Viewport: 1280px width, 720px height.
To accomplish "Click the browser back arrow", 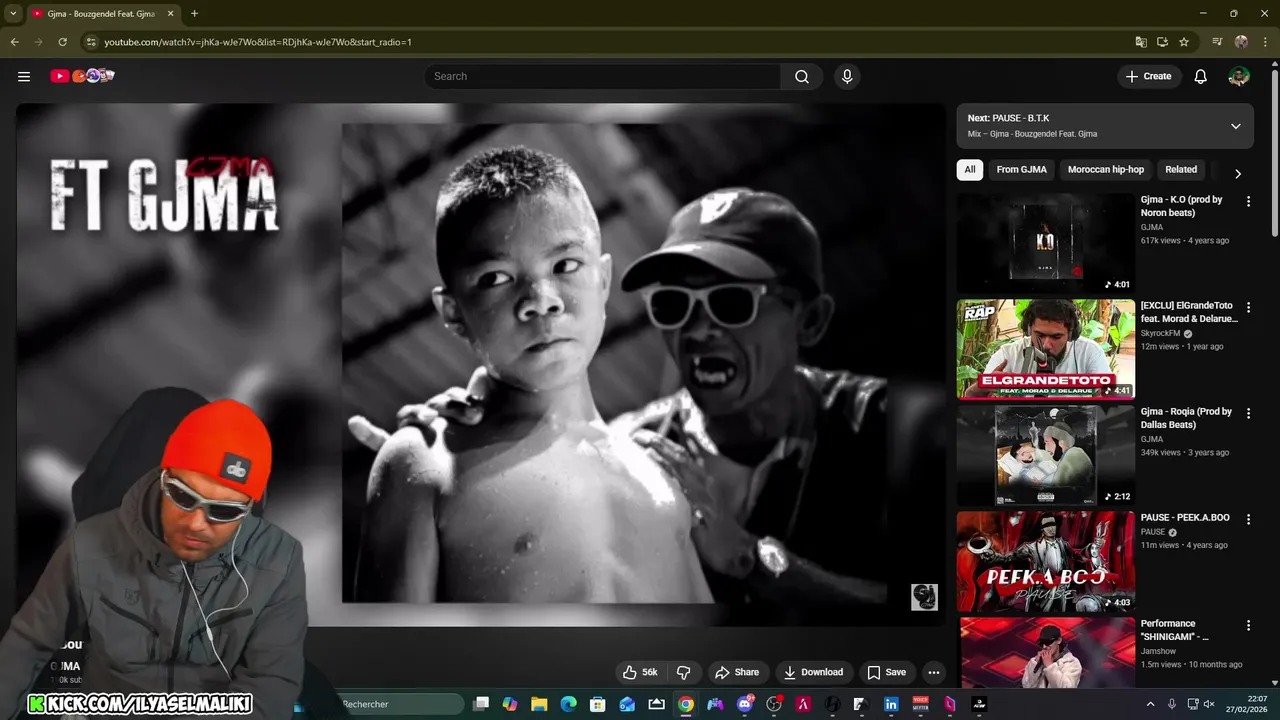I will (x=14, y=42).
